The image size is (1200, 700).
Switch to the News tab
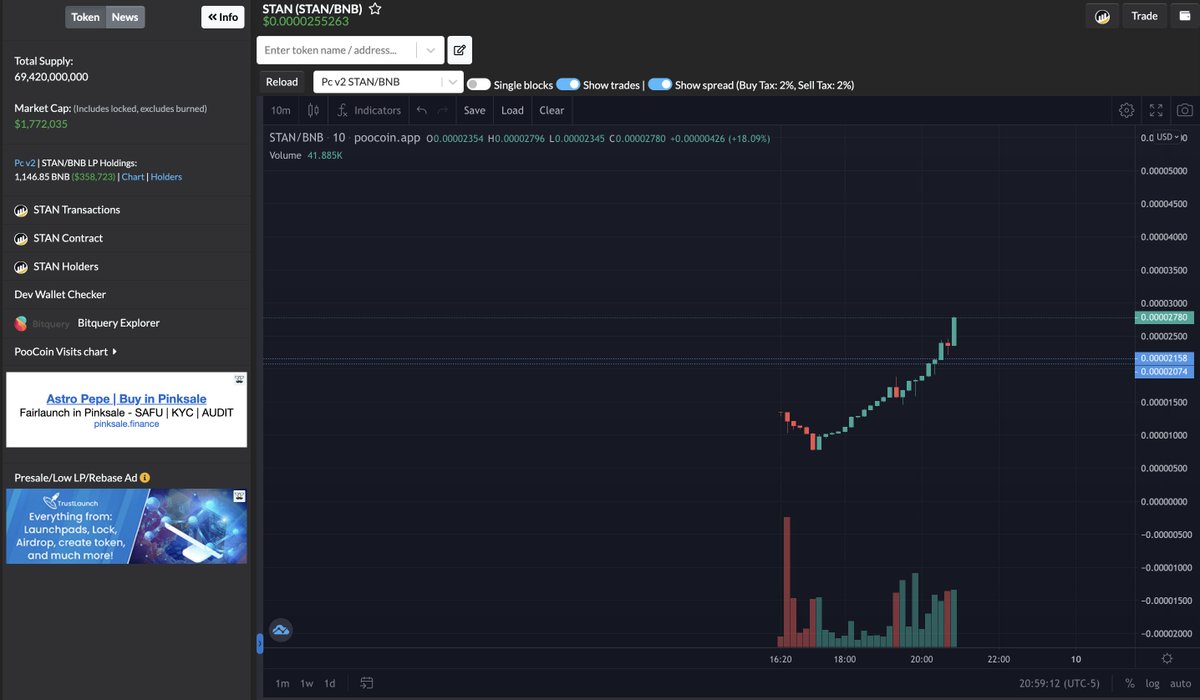[x=125, y=17]
